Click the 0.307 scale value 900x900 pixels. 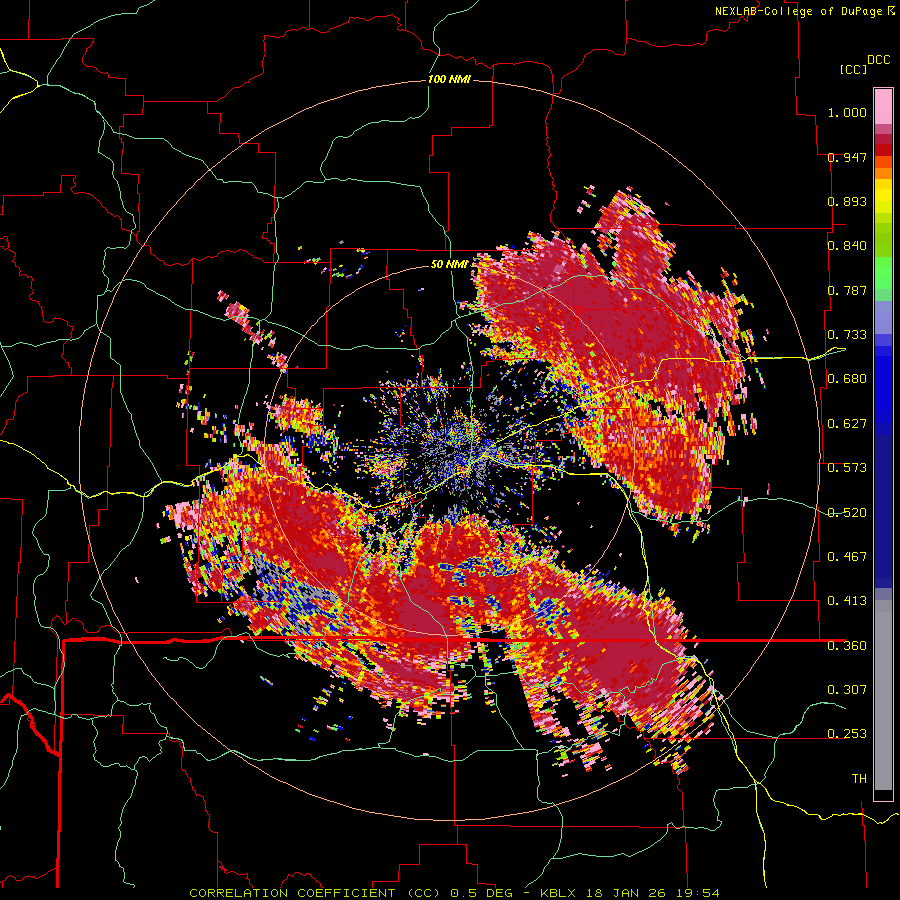point(847,689)
